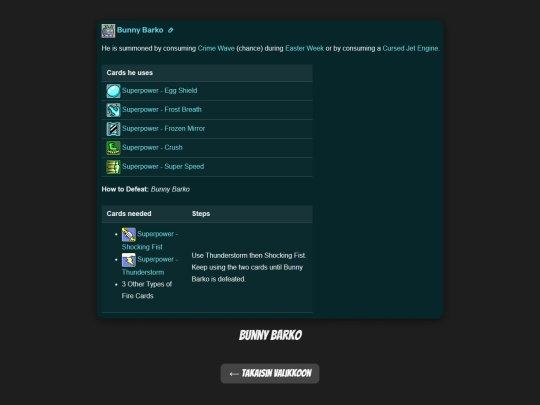540x405 pixels.
Task: Click the Frozen Mirror card icon
Action: (x=113, y=129)
